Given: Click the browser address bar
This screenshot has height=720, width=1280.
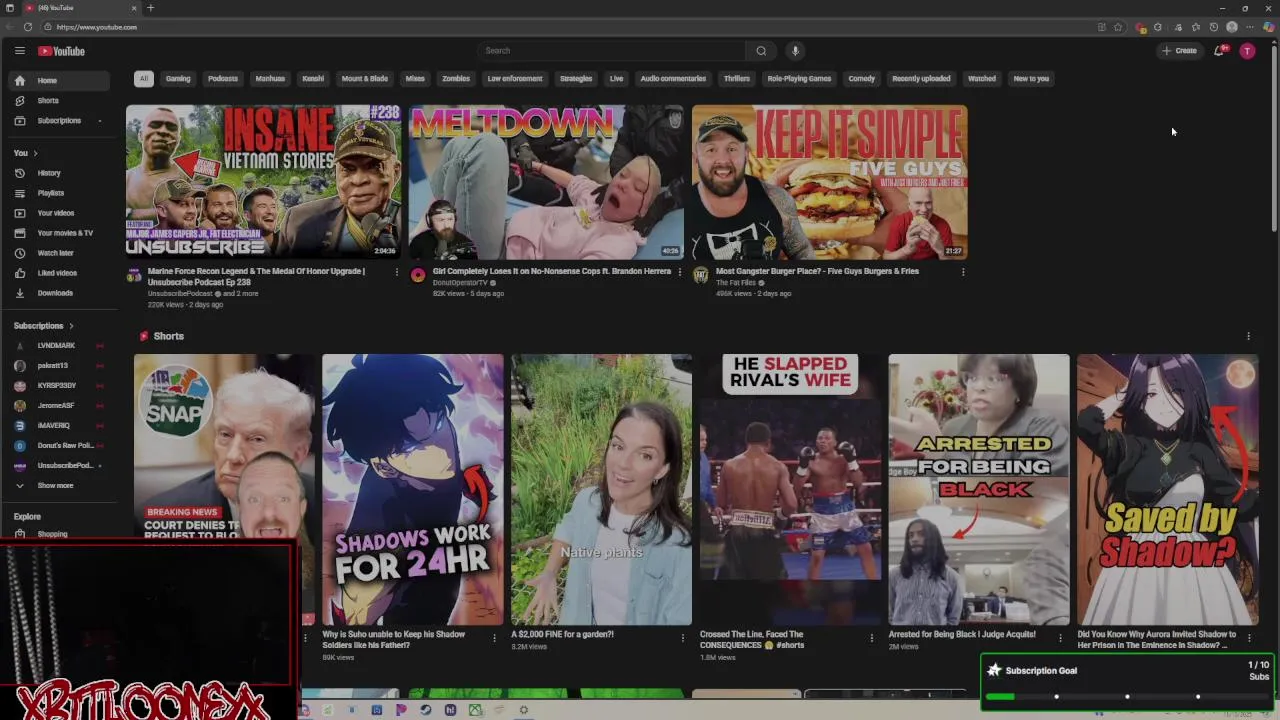Looking at the screenshot, I should [x=570, y=27].
